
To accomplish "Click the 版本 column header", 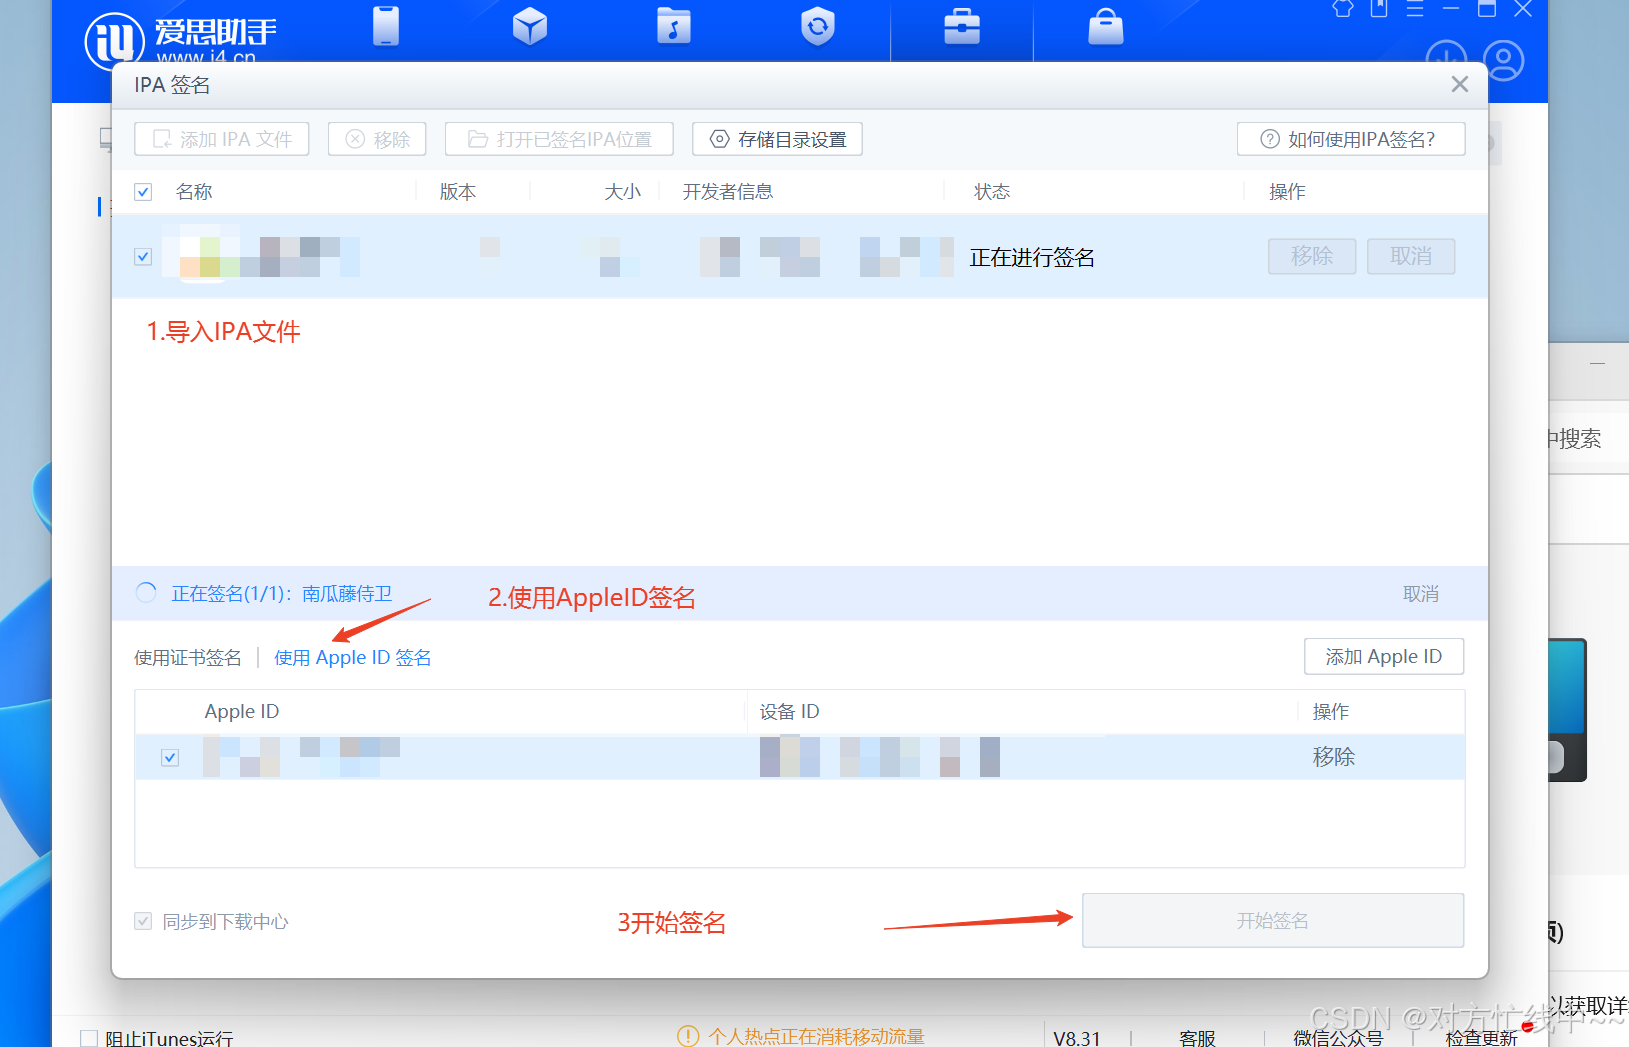I will (458, 192).
